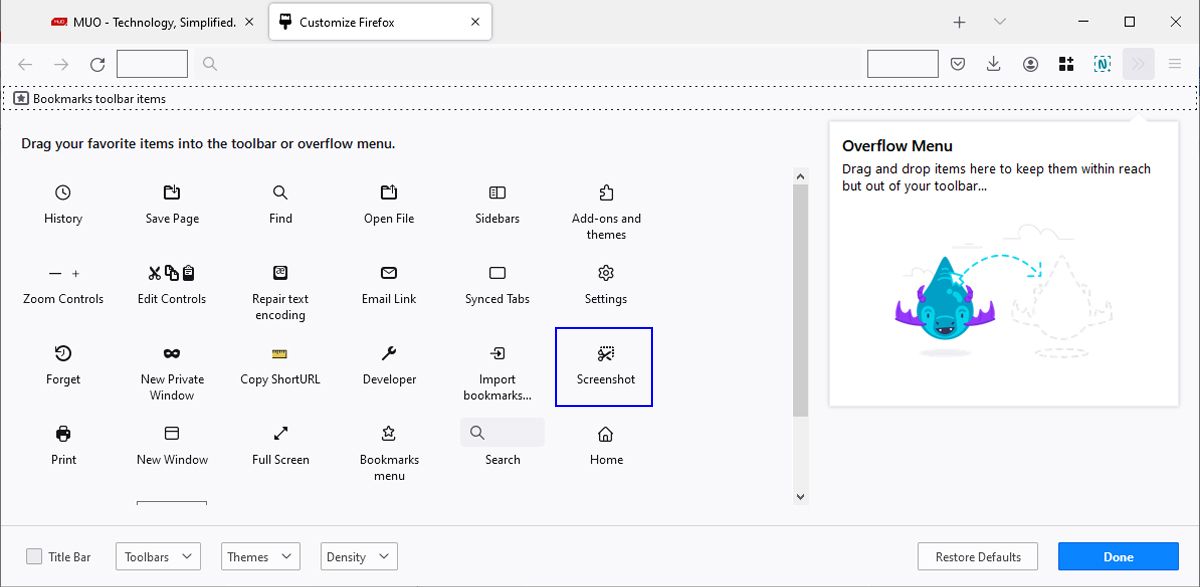Open a new tab with plus button
This screenshot has height=587, width=1200.
pos(959,22)
